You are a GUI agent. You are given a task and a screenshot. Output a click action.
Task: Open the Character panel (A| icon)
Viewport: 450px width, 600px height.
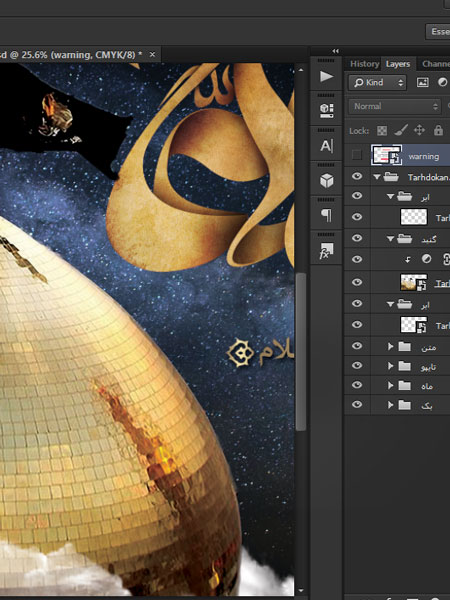tap(326, 145)
